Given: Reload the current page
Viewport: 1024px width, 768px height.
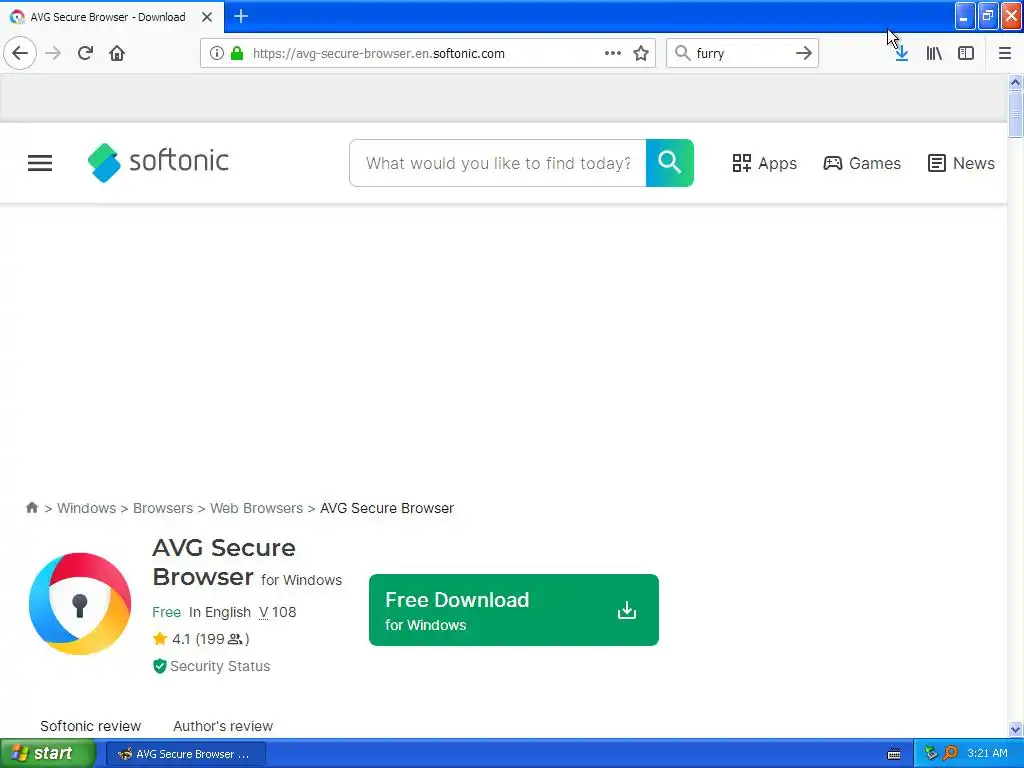Looking at the screenshot, I should (85, 53).
